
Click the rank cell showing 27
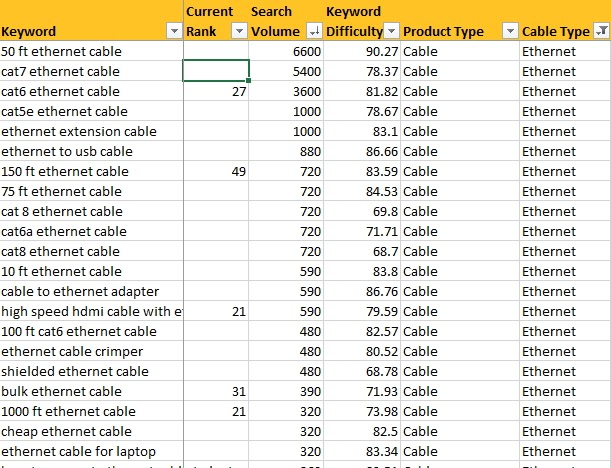pyautogui.click(x=216, y=91)
